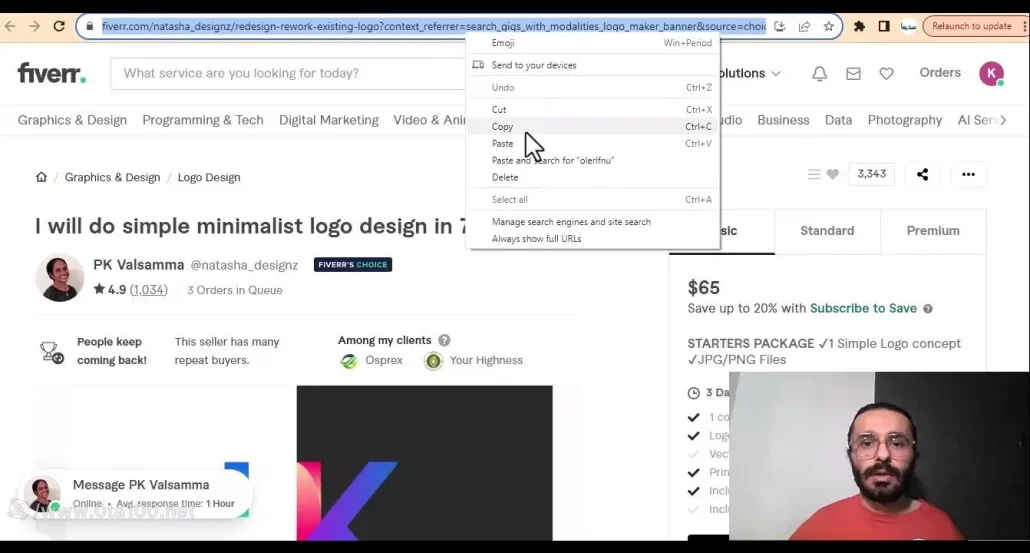Open the browser extensions puzzle icon
This screenshot has width=1030, height=553.
pyautogui.click(x=859, y=26)
